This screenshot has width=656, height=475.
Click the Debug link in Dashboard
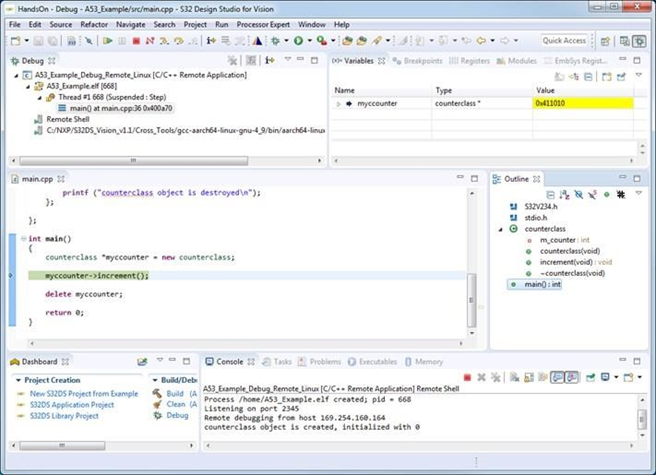click(177, 416)
